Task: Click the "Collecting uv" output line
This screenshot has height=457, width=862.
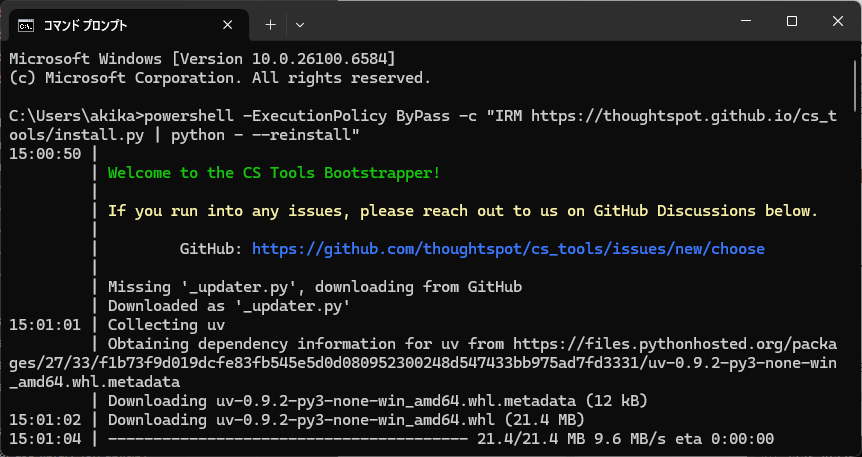Action: 166,325
